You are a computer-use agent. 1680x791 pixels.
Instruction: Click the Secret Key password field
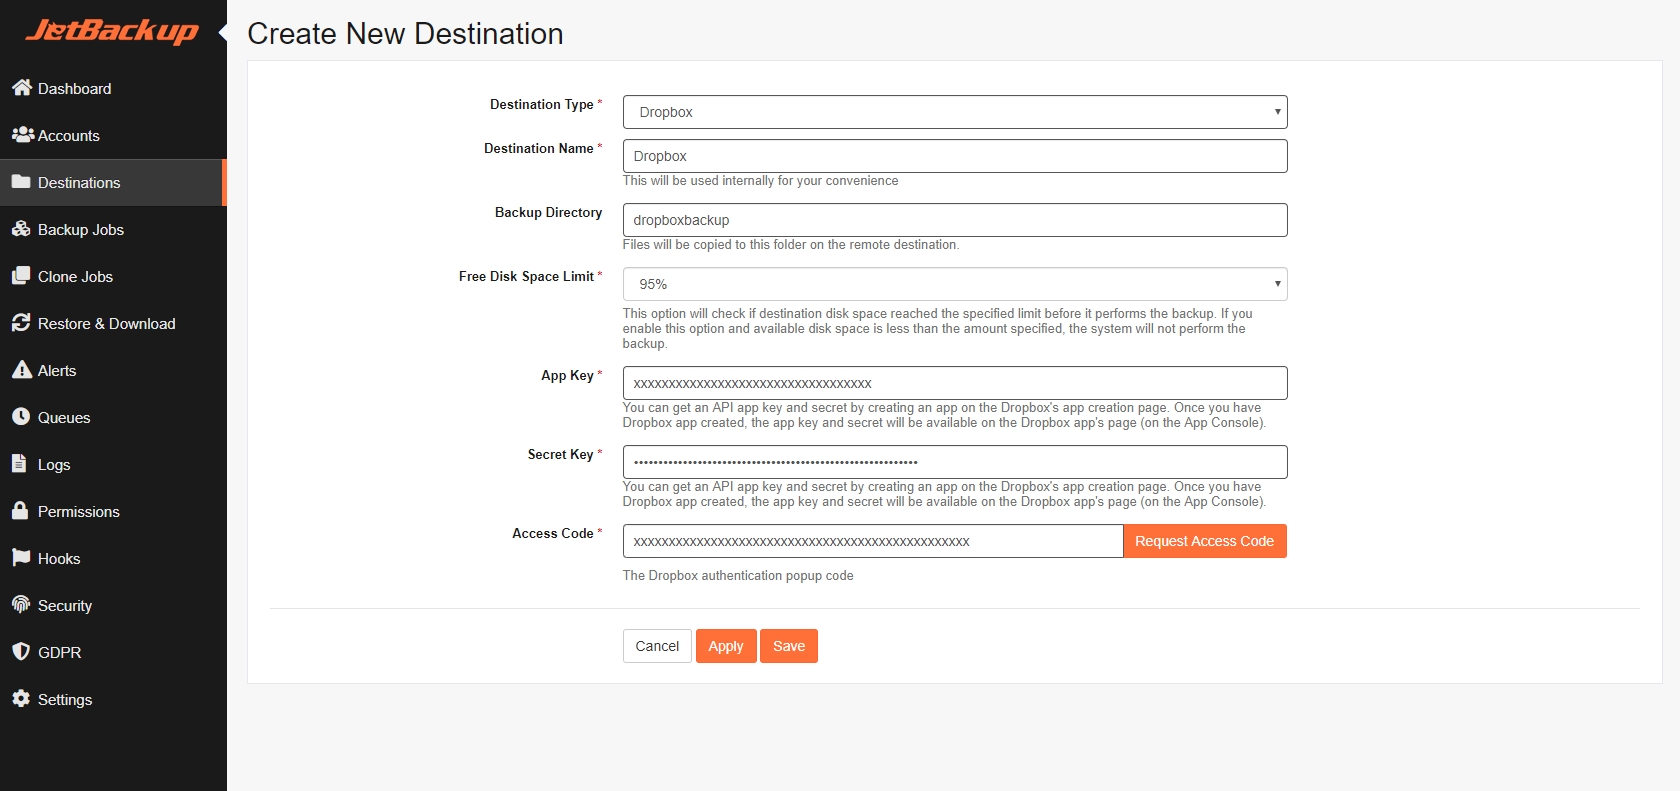(955, 462)
